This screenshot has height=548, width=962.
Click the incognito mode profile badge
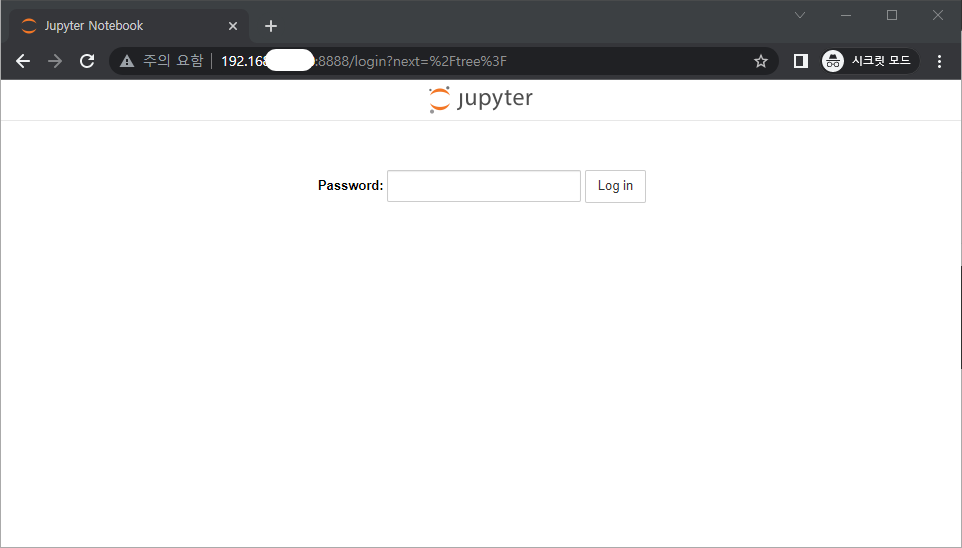869,61
